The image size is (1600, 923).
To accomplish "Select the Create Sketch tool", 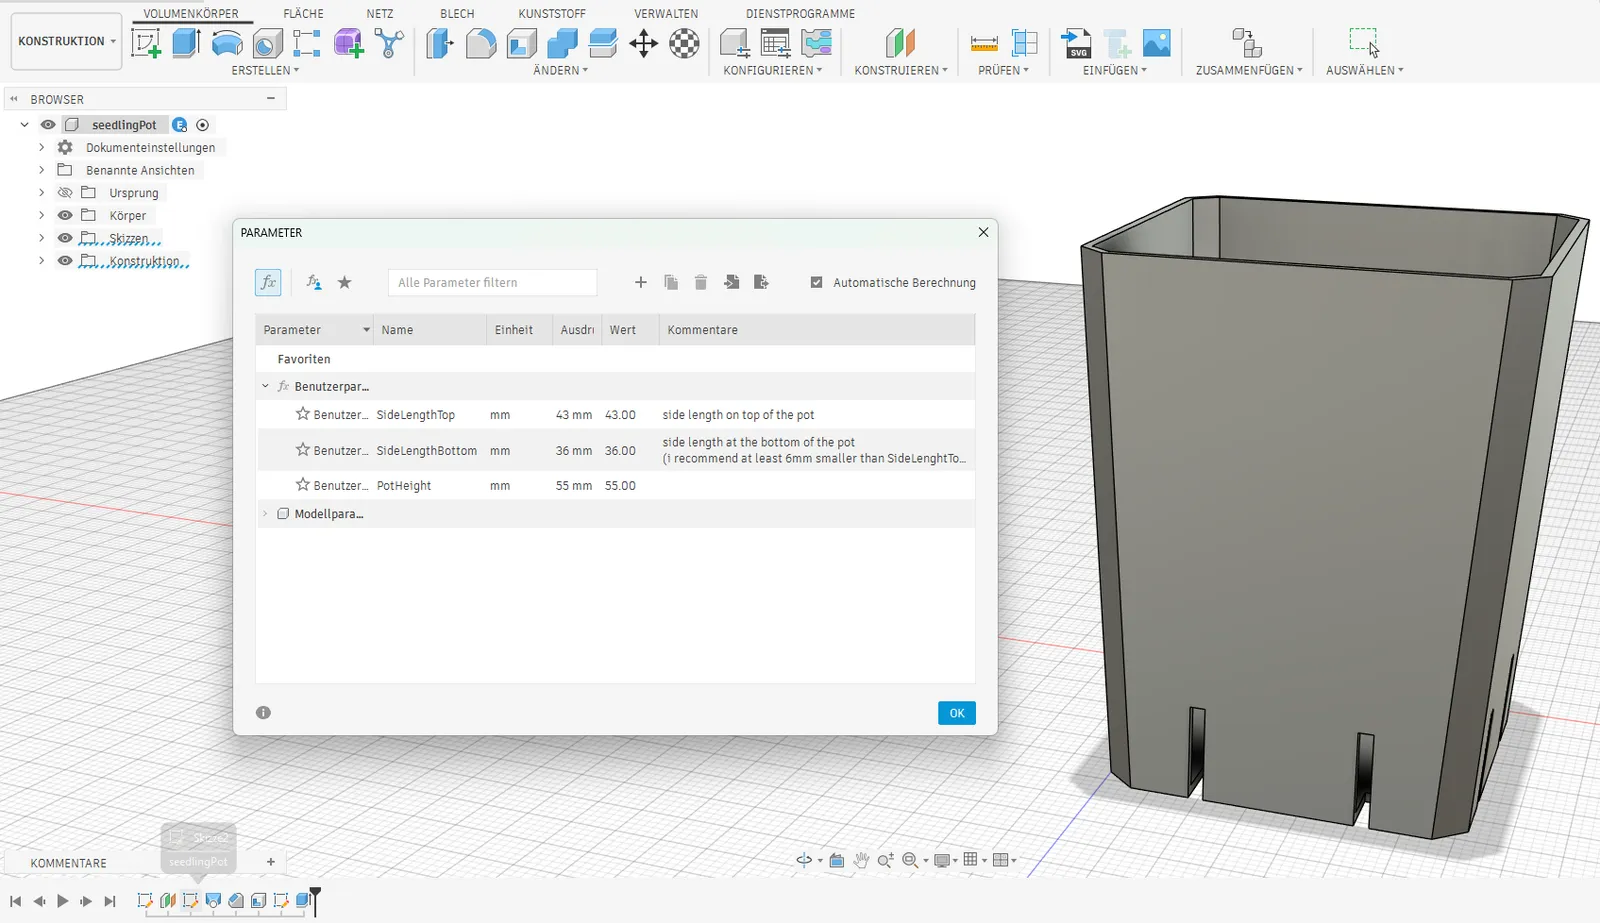I will click(x=146, y=43).
